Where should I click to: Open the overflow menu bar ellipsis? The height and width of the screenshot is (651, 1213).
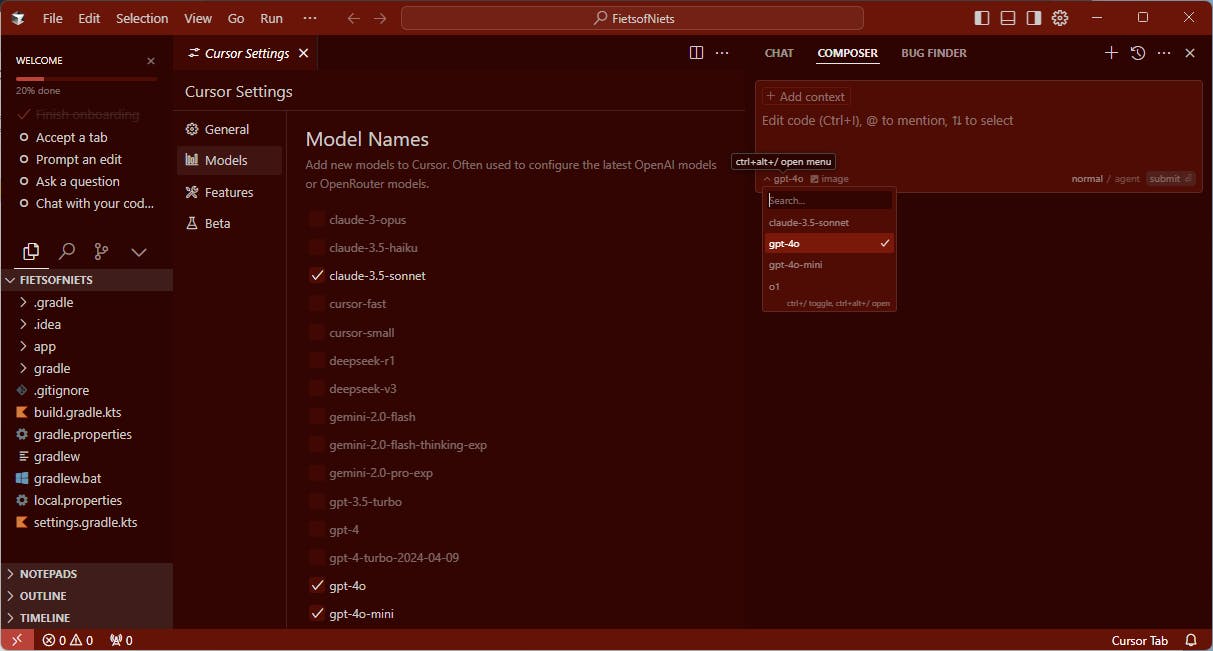point(309,18)
